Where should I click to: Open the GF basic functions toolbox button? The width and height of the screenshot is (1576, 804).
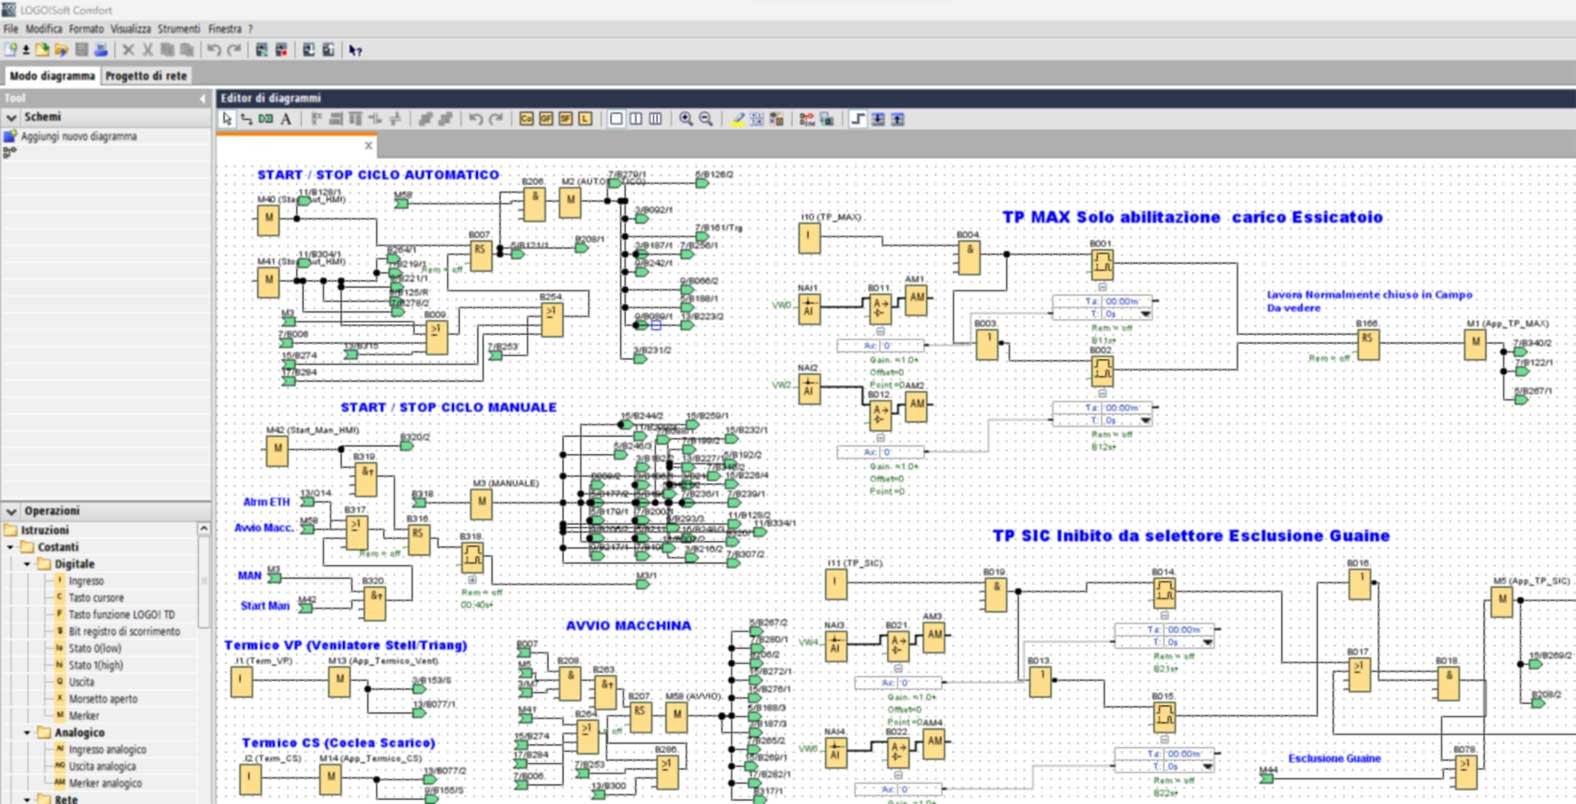click(546, 119)
